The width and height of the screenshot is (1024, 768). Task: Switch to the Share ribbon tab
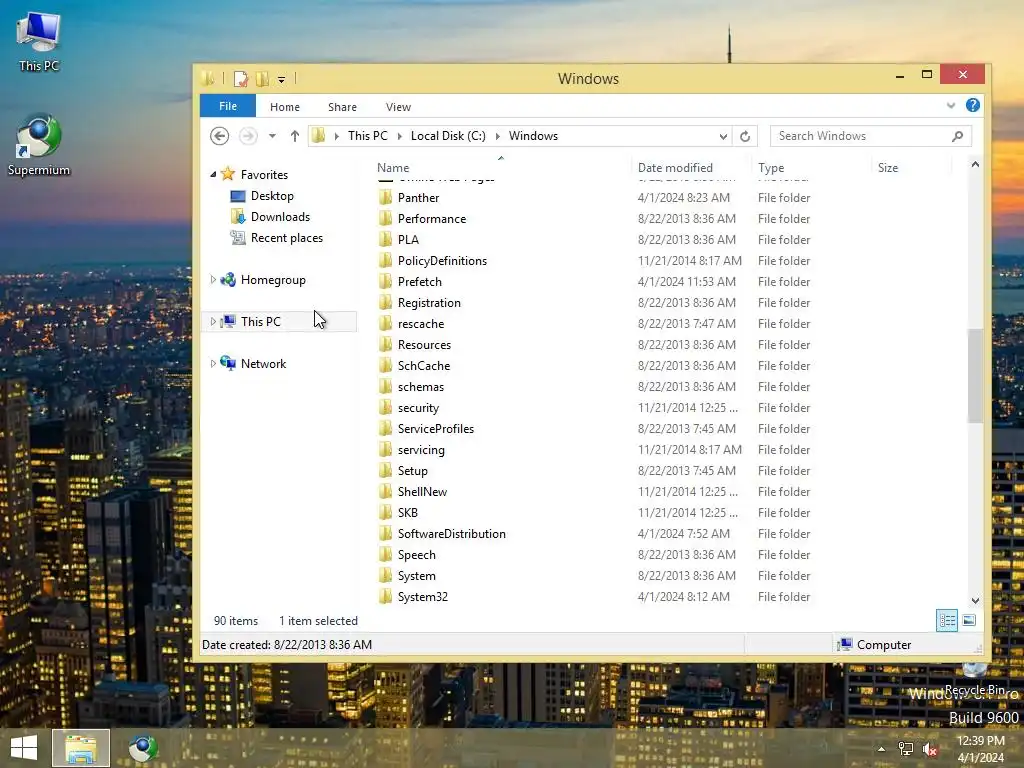342,106
